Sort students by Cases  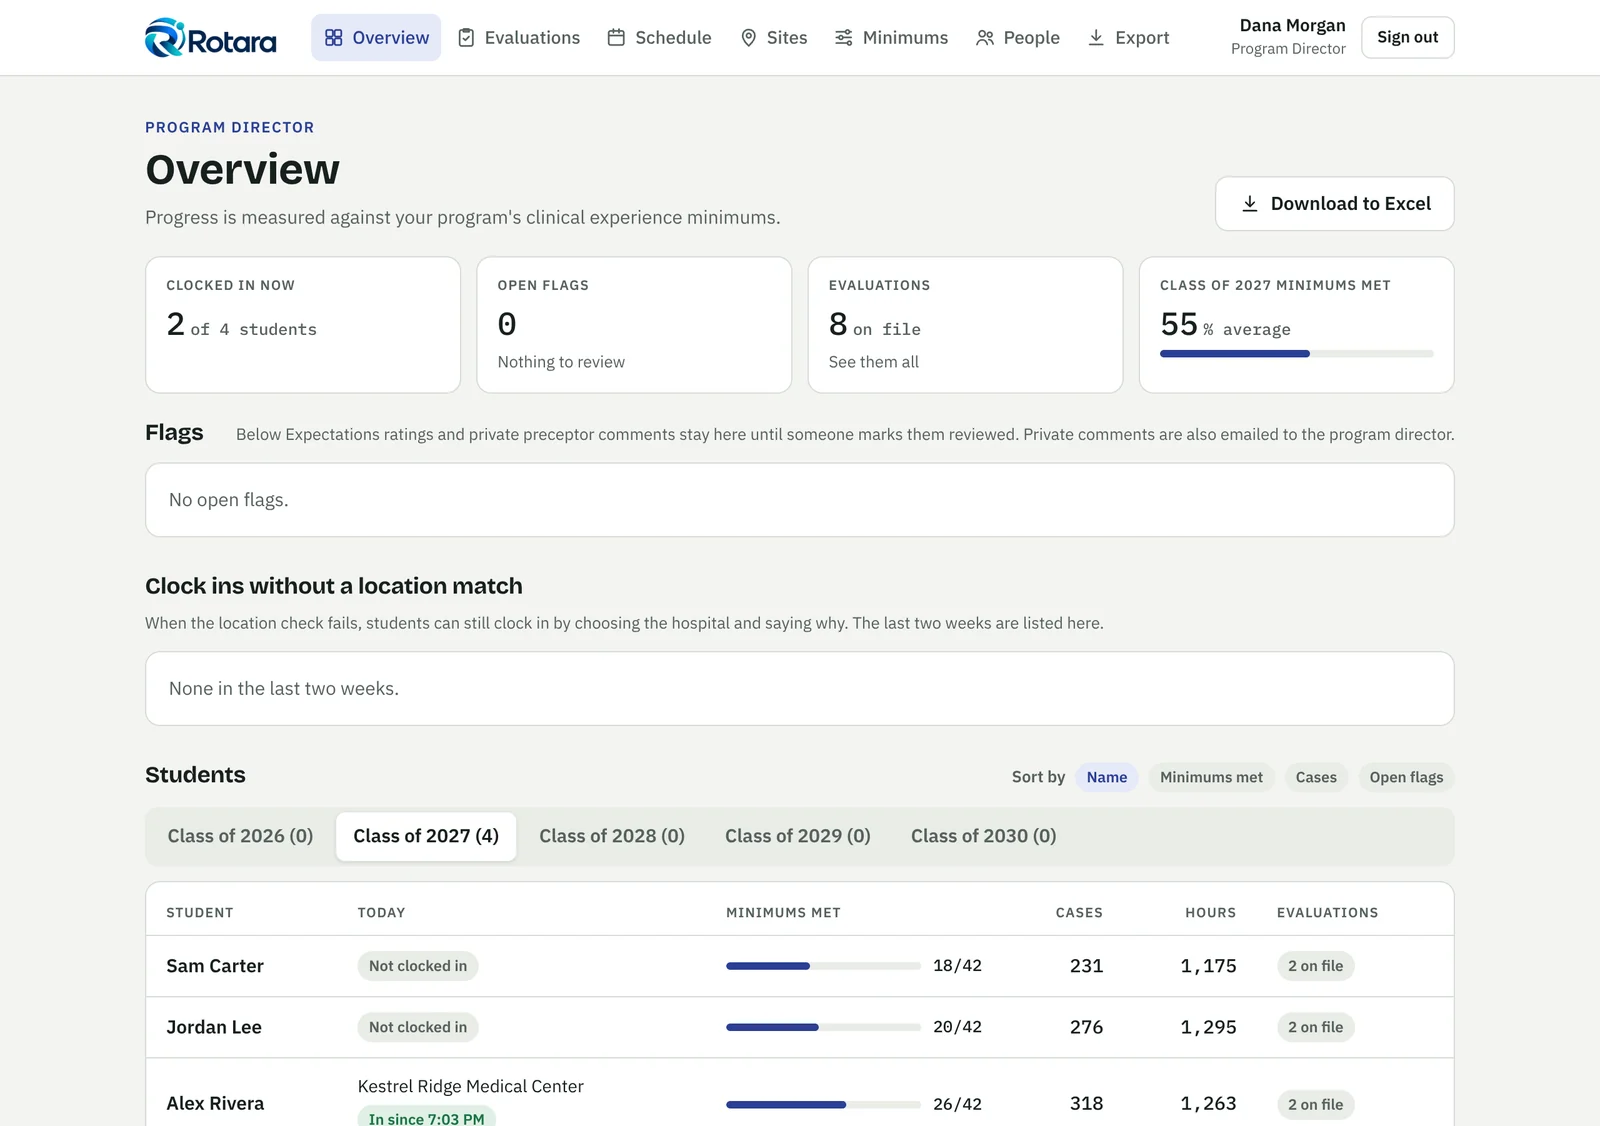(x=1316, y=777)
